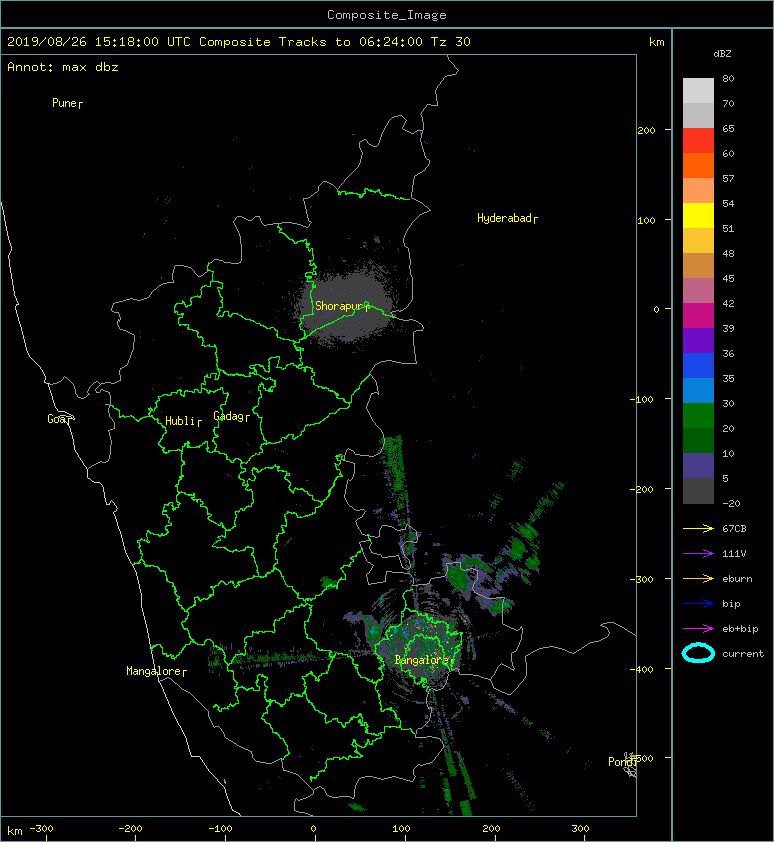
Task: Click the mauve 45 dBZ legend swatch
Action: pos(698,291)
